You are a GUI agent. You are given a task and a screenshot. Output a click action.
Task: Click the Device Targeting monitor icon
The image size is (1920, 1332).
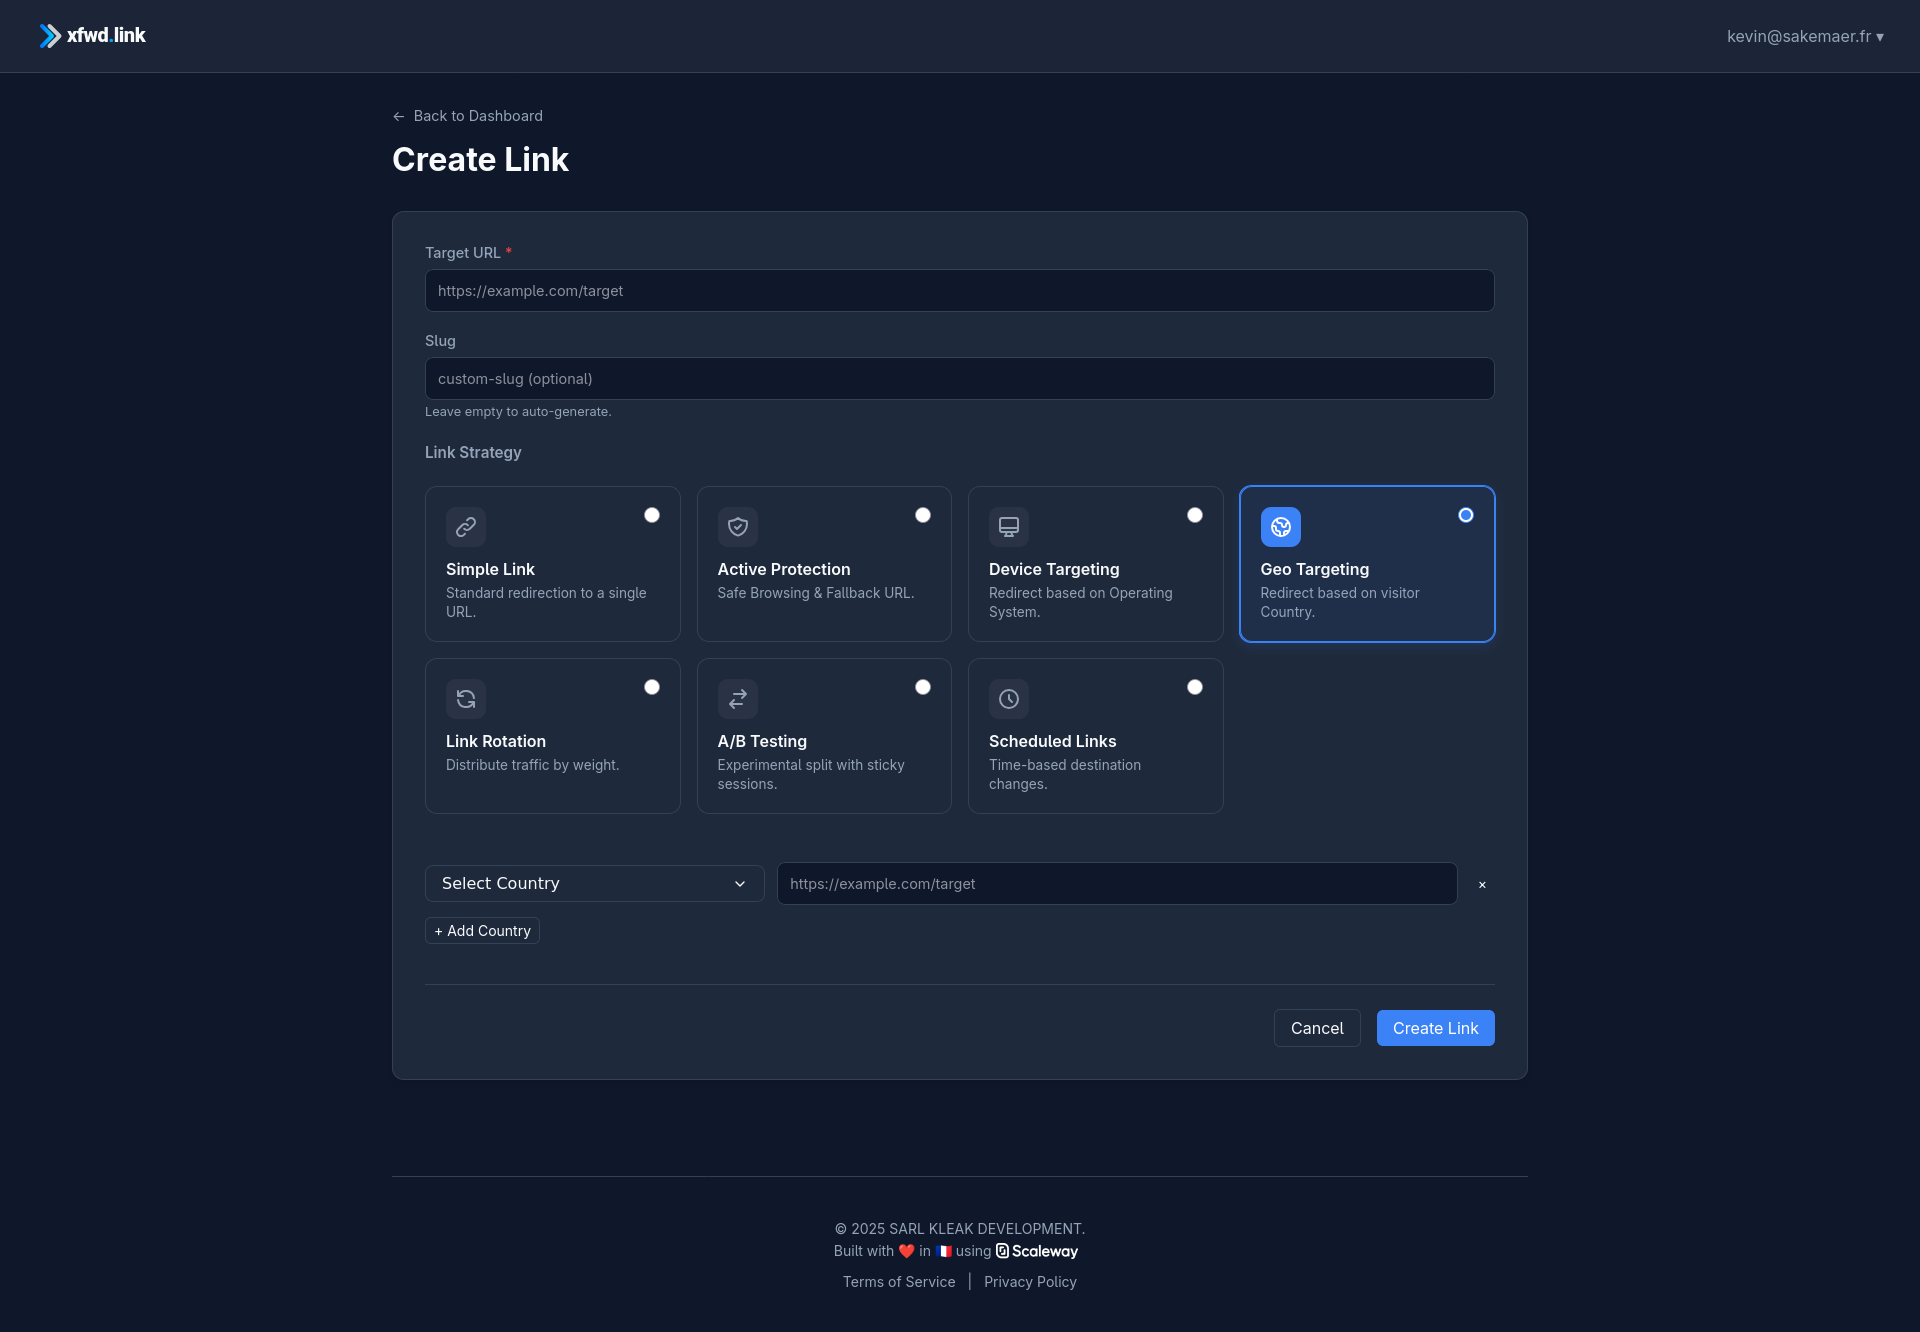pos(1009,527)
